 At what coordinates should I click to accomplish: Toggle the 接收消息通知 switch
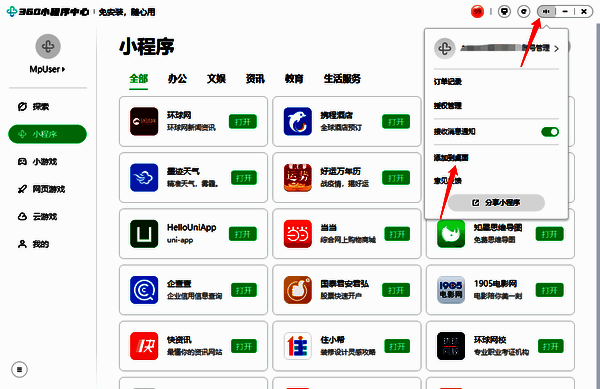(x=550, y=132)
